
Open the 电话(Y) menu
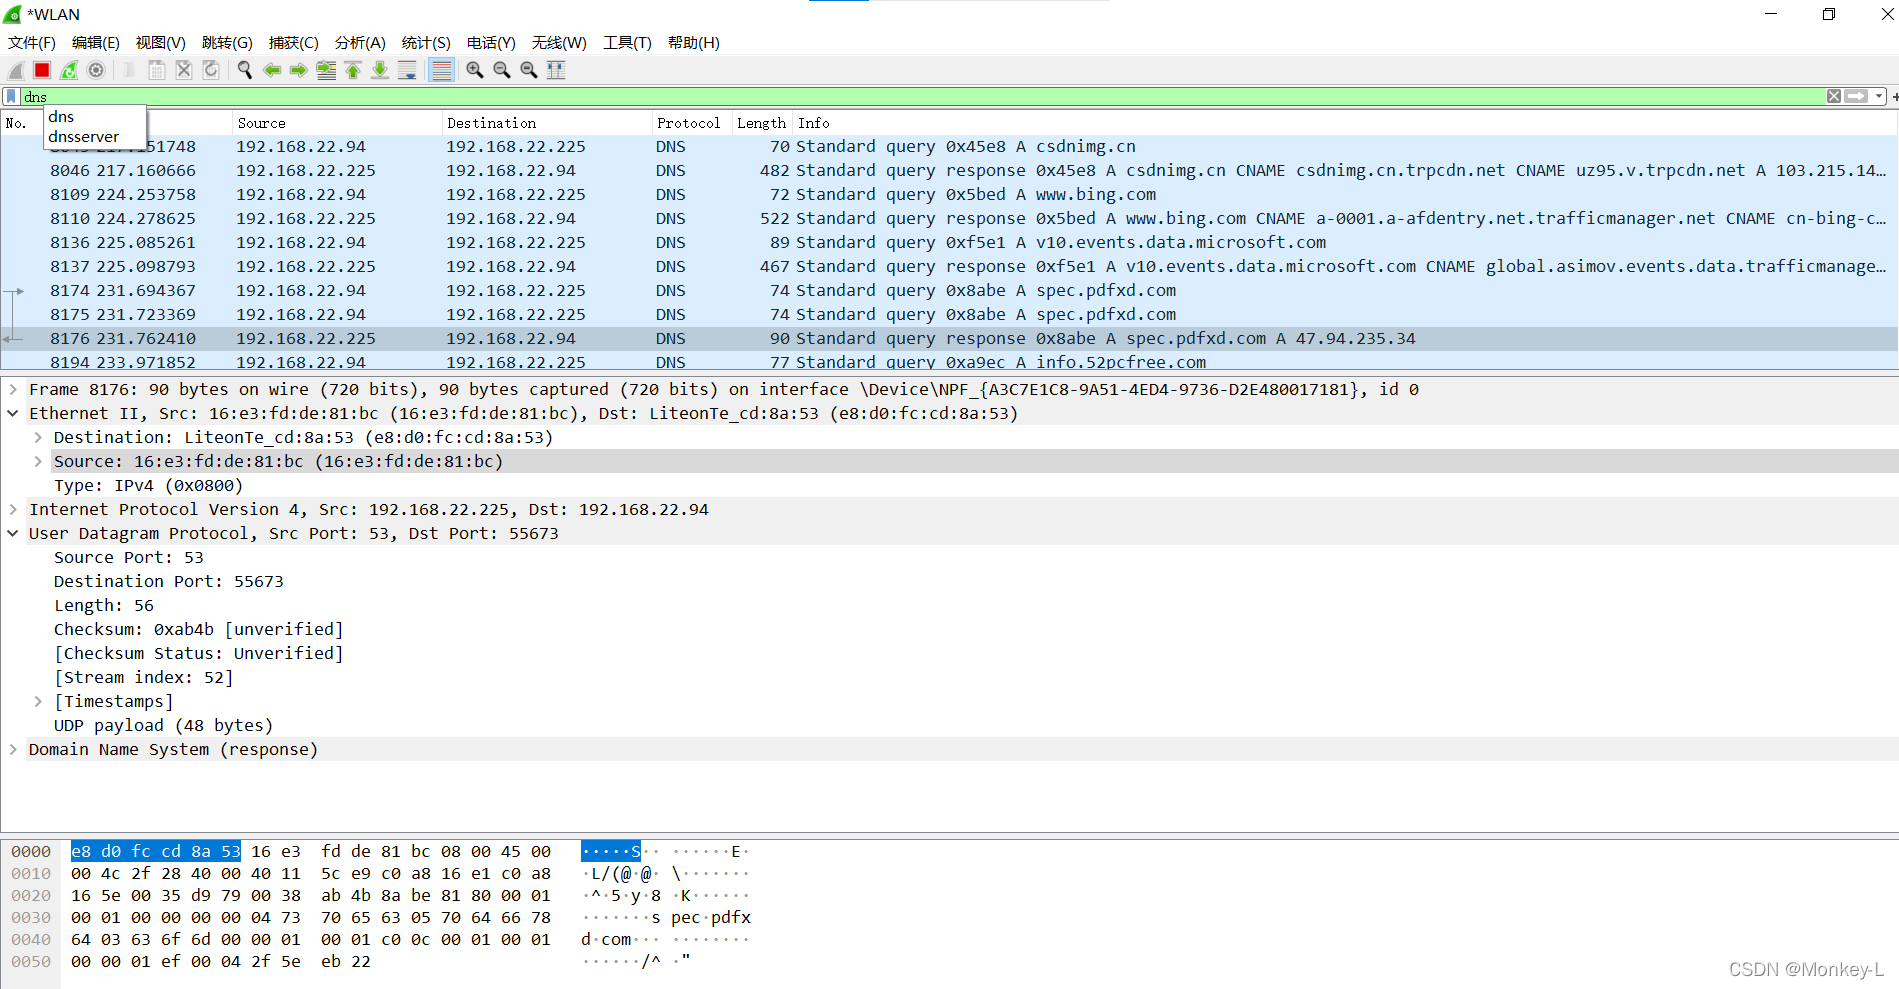pos(491,43)
